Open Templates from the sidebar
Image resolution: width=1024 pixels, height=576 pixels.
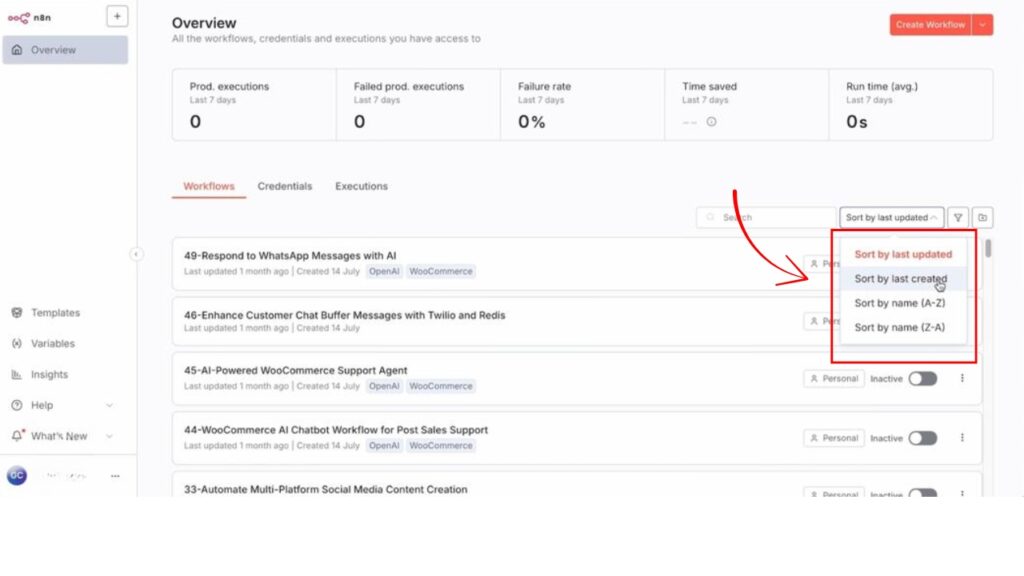point(55,313)
